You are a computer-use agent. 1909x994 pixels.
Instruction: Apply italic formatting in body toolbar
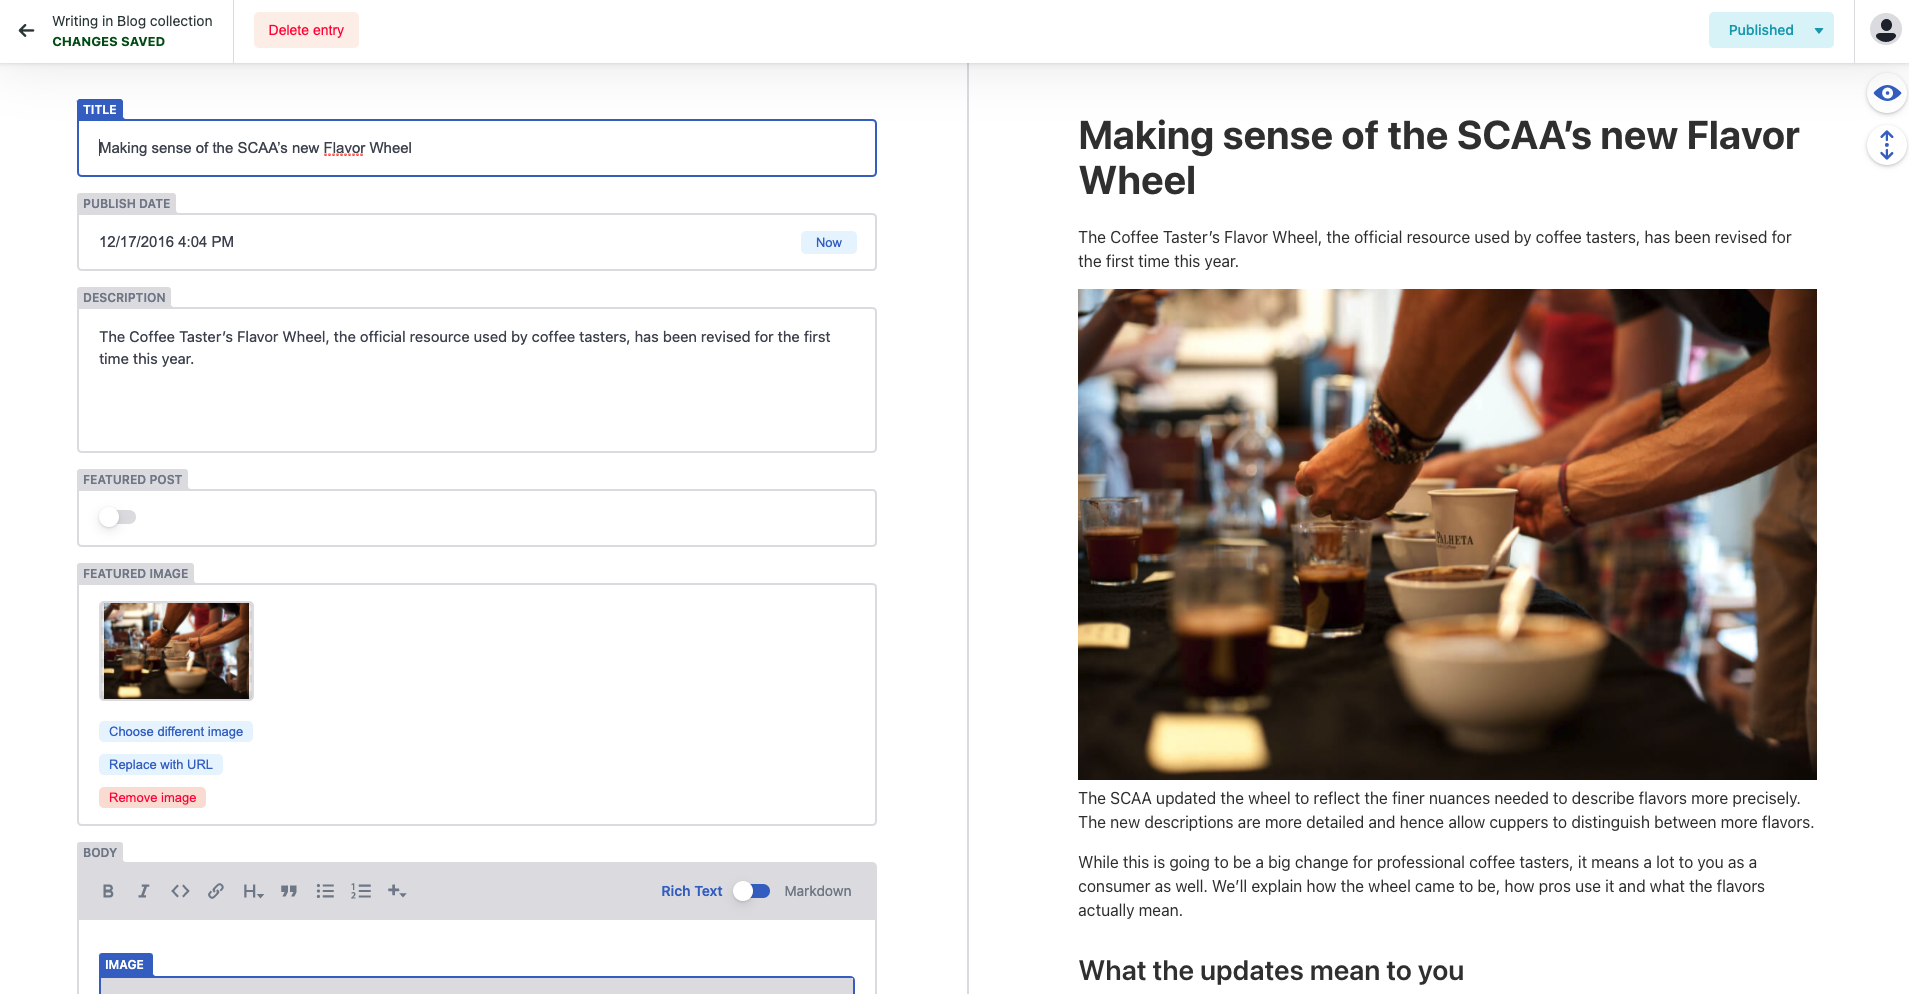[x=144, y=891]
